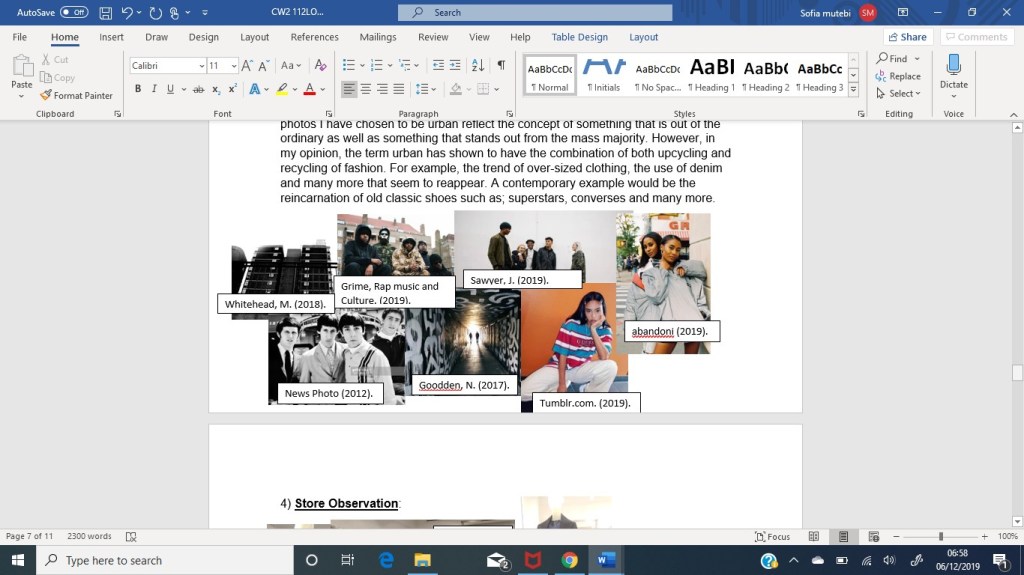This screenshot has width=1024, height=575.
Task: Switch to the References tab
Action: 314,37
